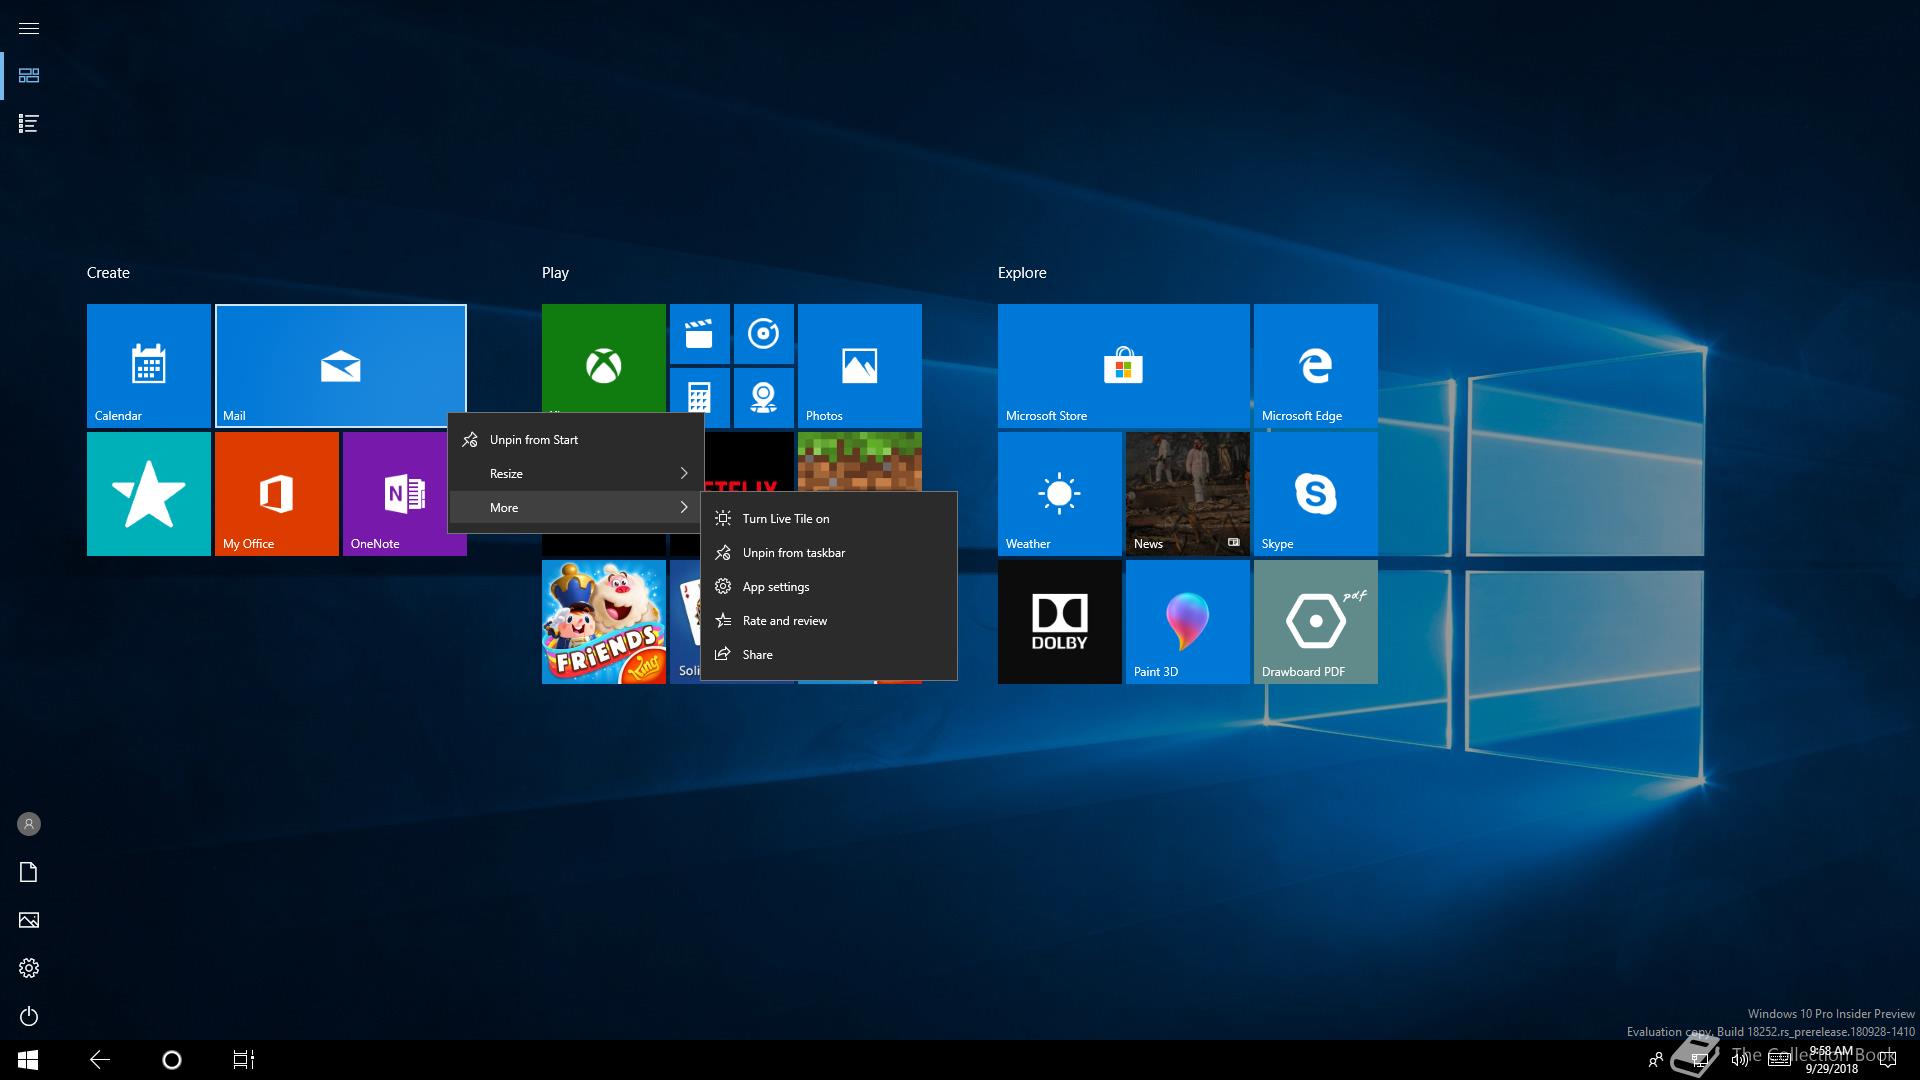Launch the Microsoft Edge tile
Image resolution: width=1920 pixels, height=1080 pixels.
(1316, 366)
